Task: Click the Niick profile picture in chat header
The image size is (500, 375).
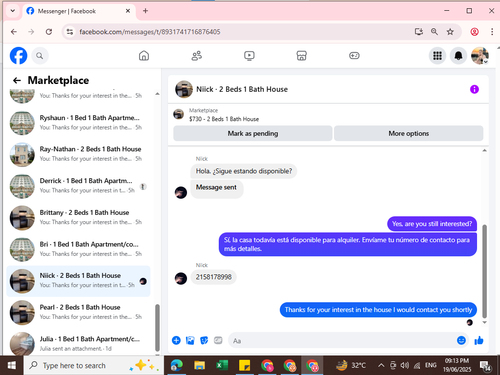Action: point(184,89)
